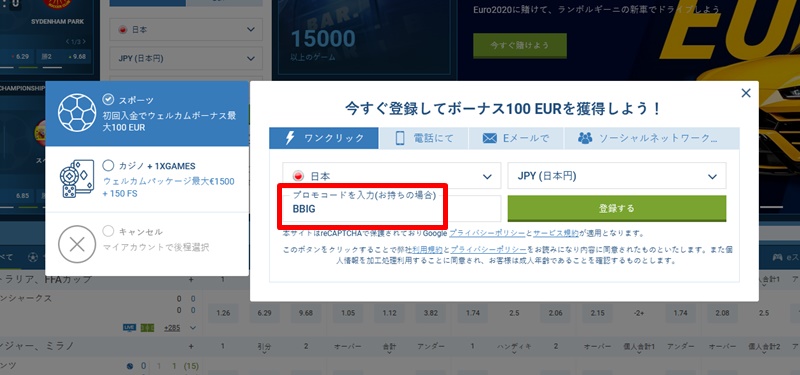
Task: Select the 3.82 odds cell
Action: click(x=431, y=313)
